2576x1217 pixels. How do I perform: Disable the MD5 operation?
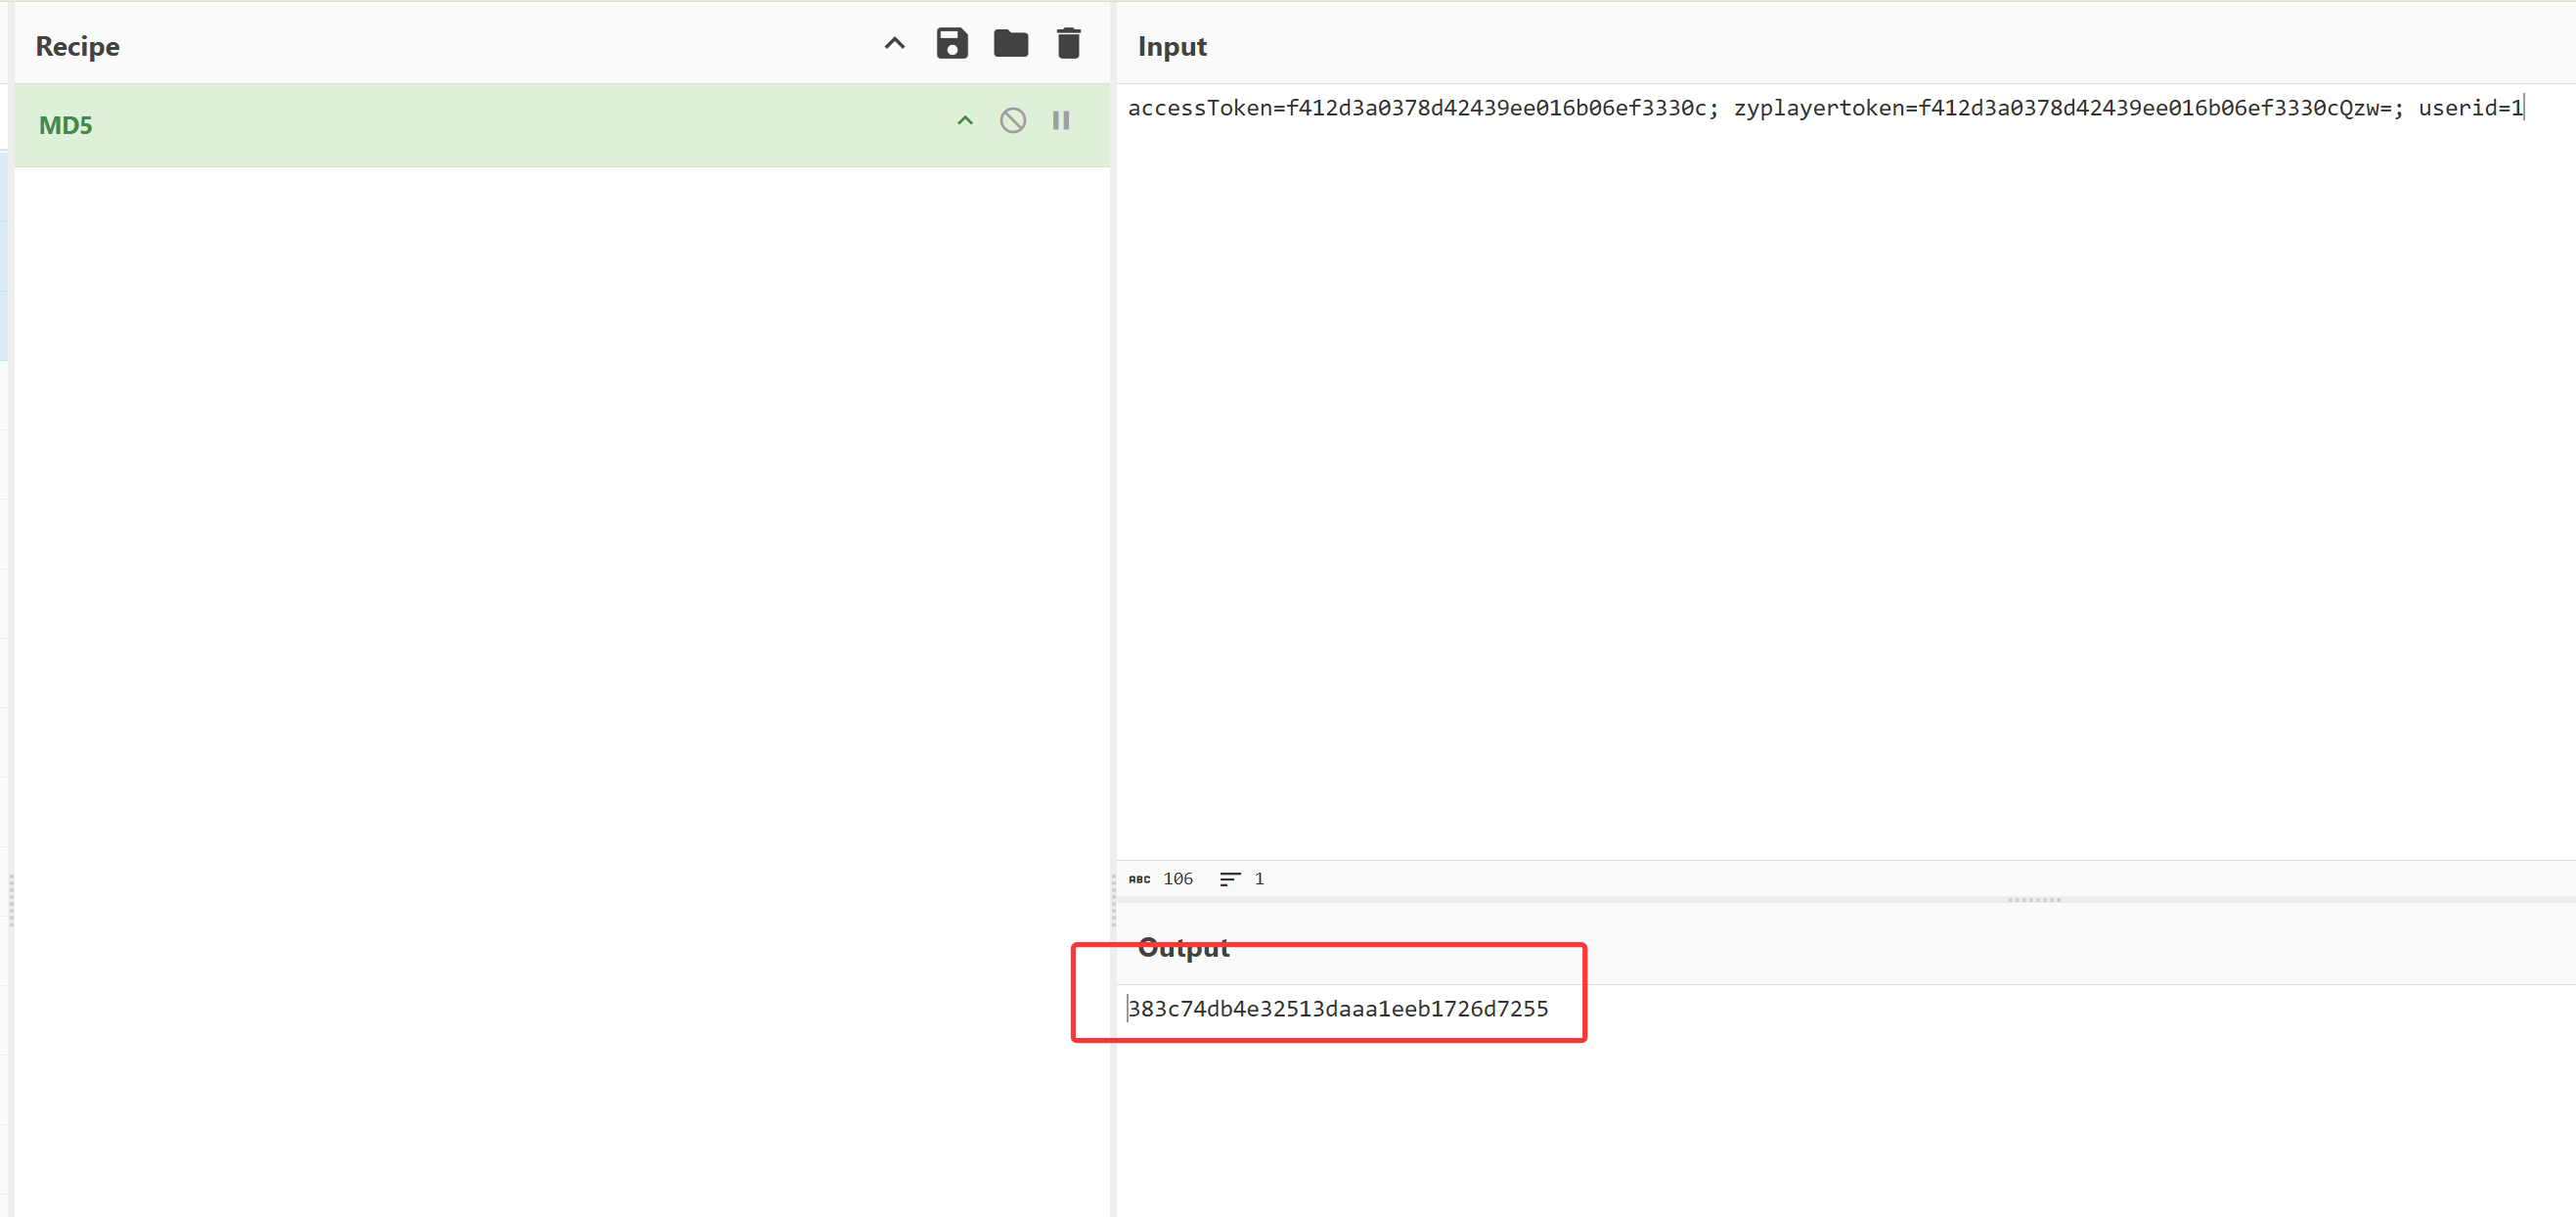coord(1012,121)
